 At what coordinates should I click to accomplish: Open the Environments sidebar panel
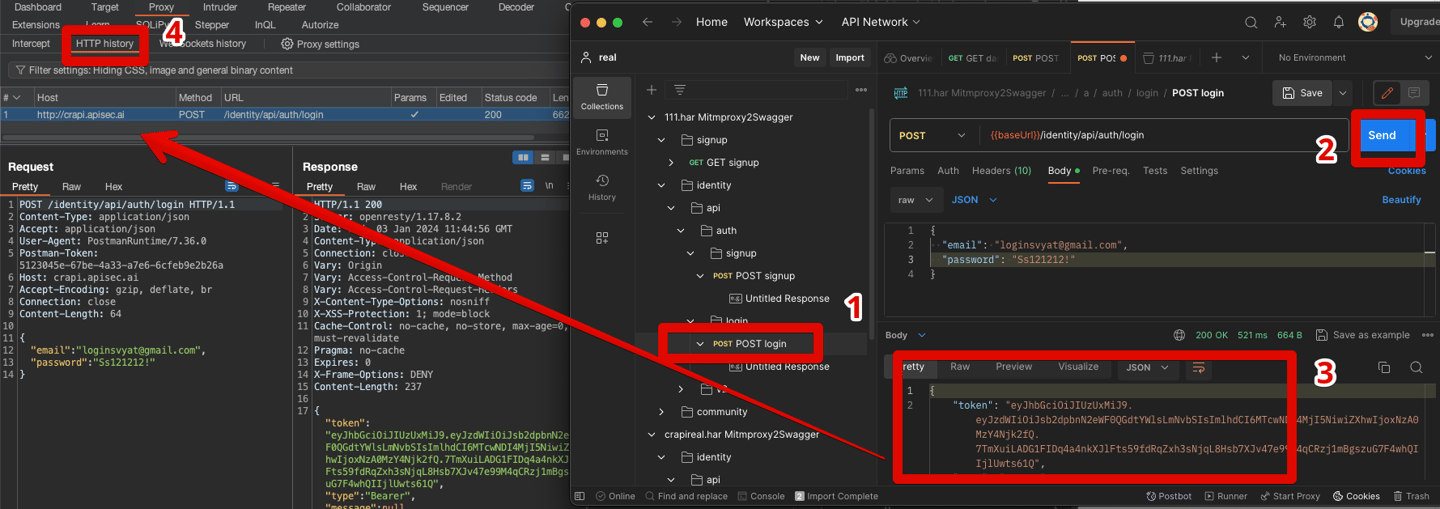[x=602, y=142]
